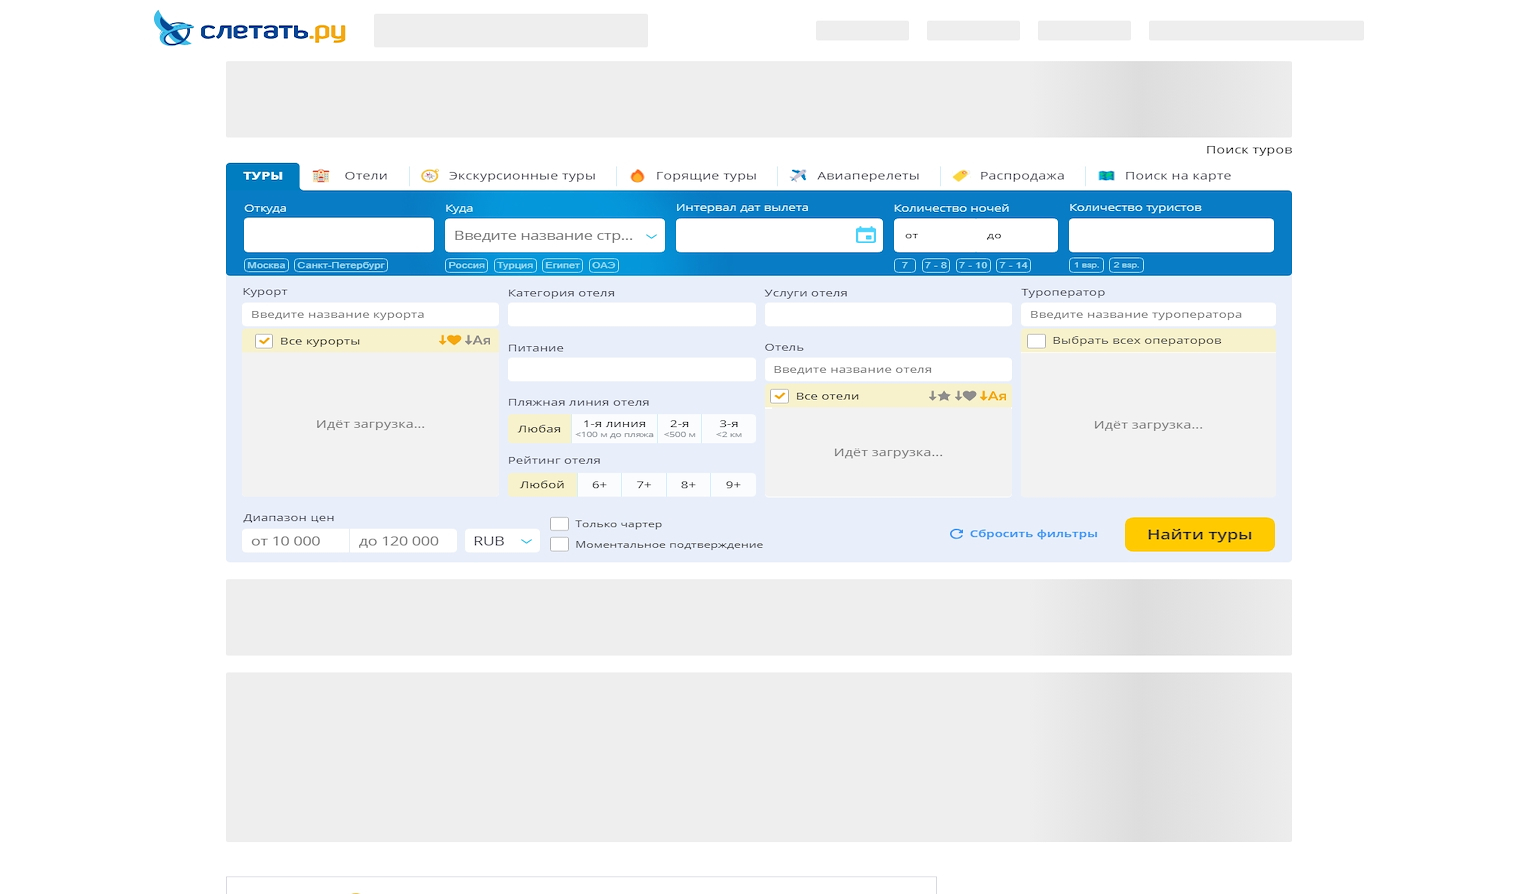Open the Количество ночей from-to field
The image size is (1518, 894).
click(x=976, y=235)
